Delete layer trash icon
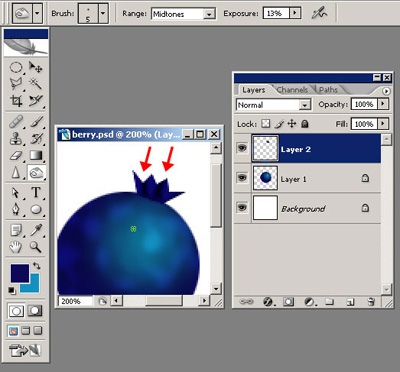400x372 pixels. 371,302
